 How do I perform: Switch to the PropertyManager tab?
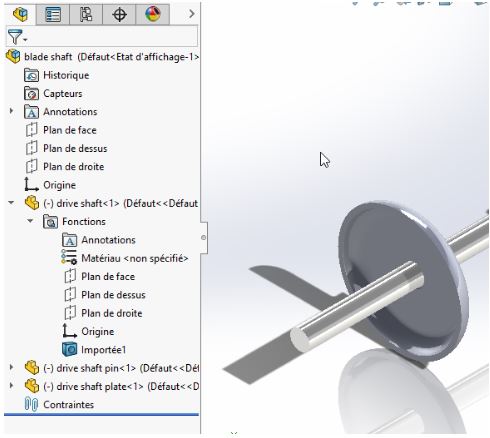pyautogui.click(x=53, y=14)
